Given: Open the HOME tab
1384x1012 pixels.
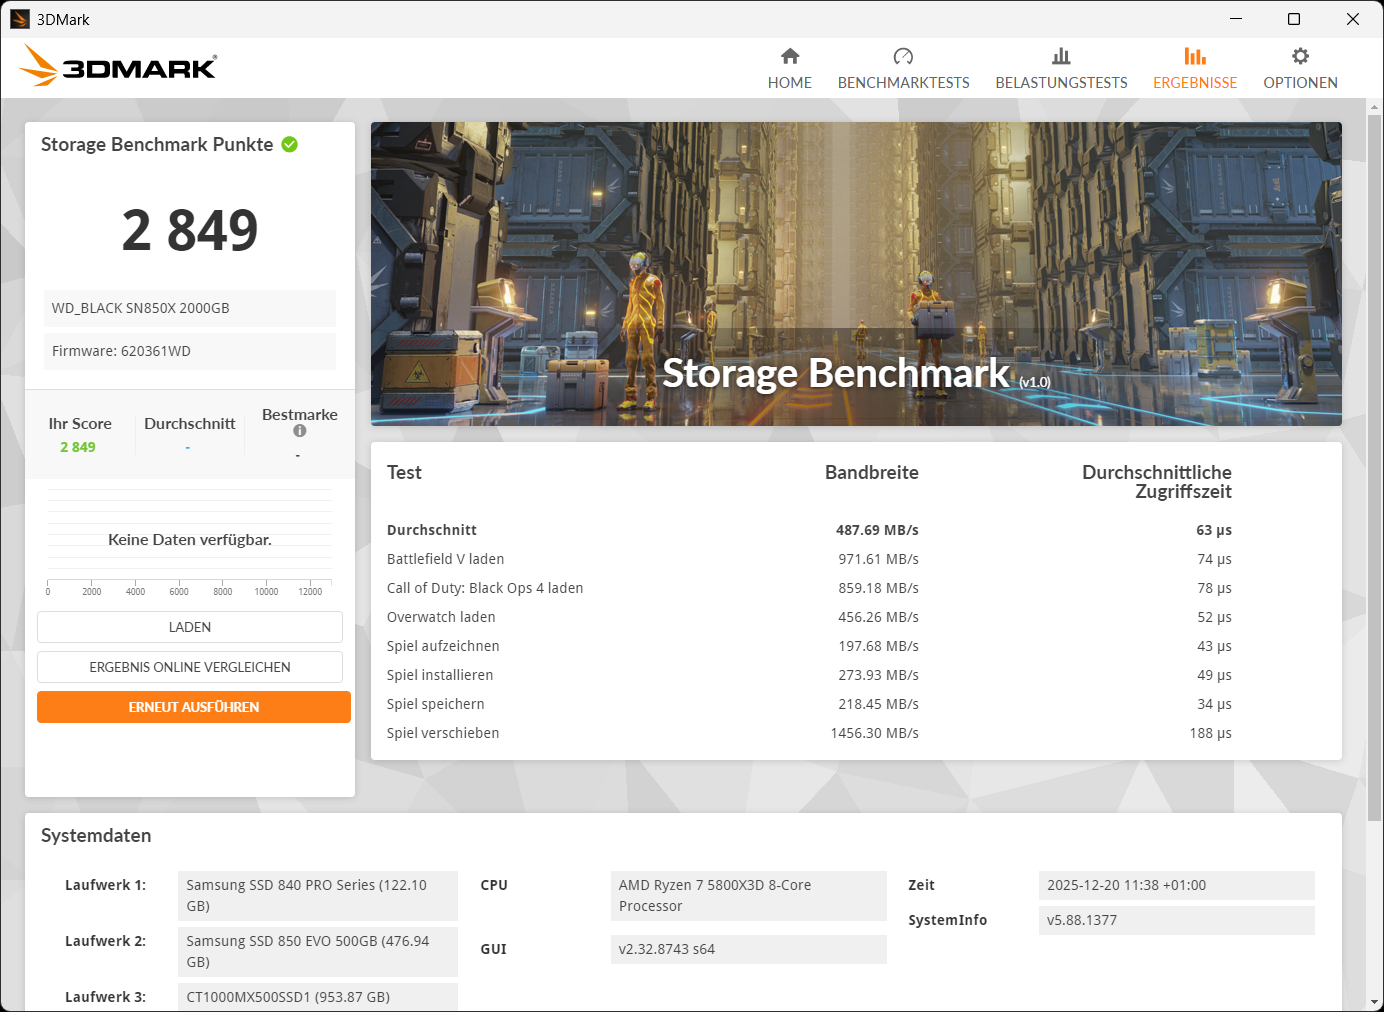Looking at the screenshot, I should click(790, 68).
